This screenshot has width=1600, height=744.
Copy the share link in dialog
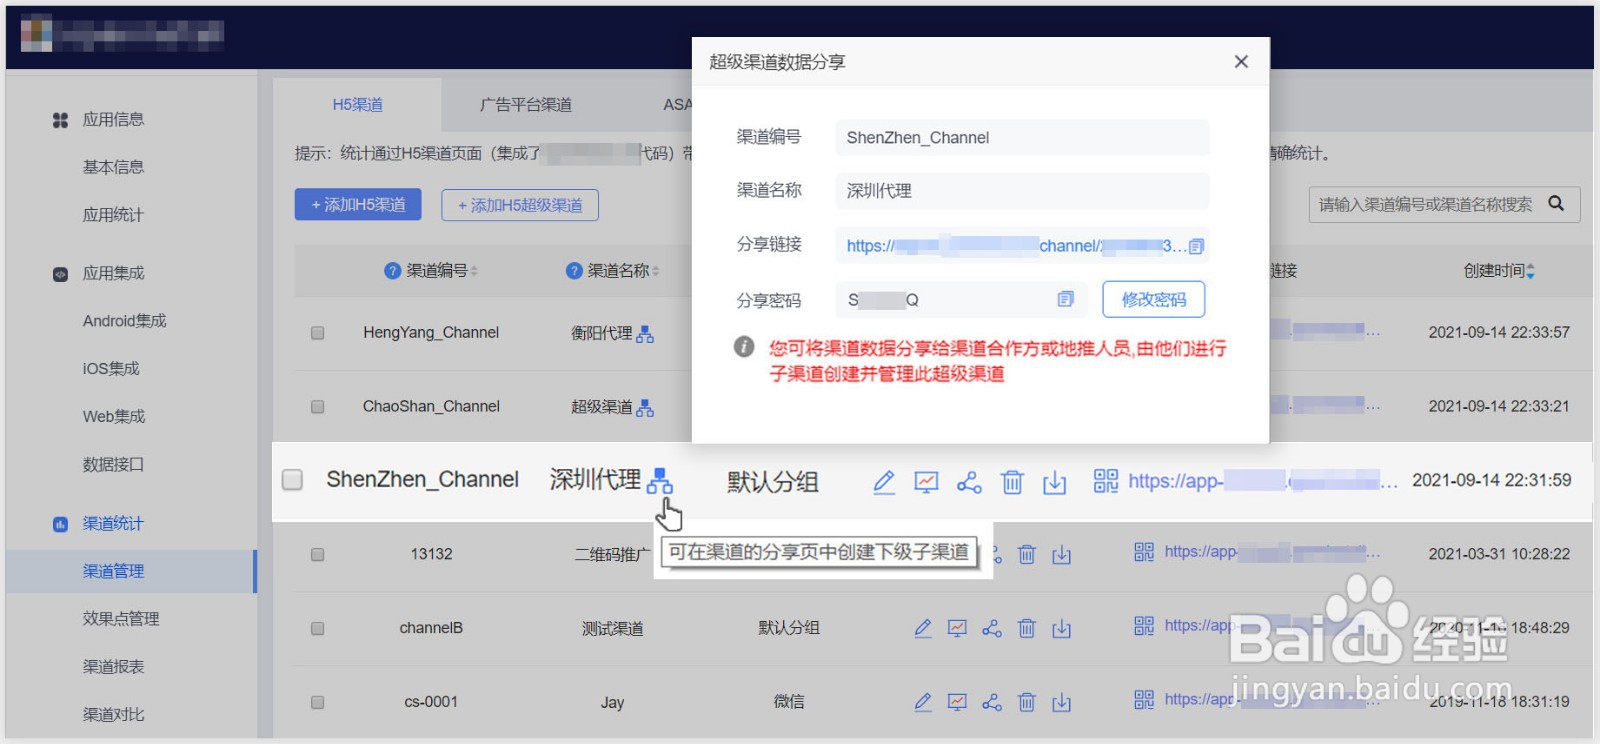pyautogui.click(x=1197, y=246)
